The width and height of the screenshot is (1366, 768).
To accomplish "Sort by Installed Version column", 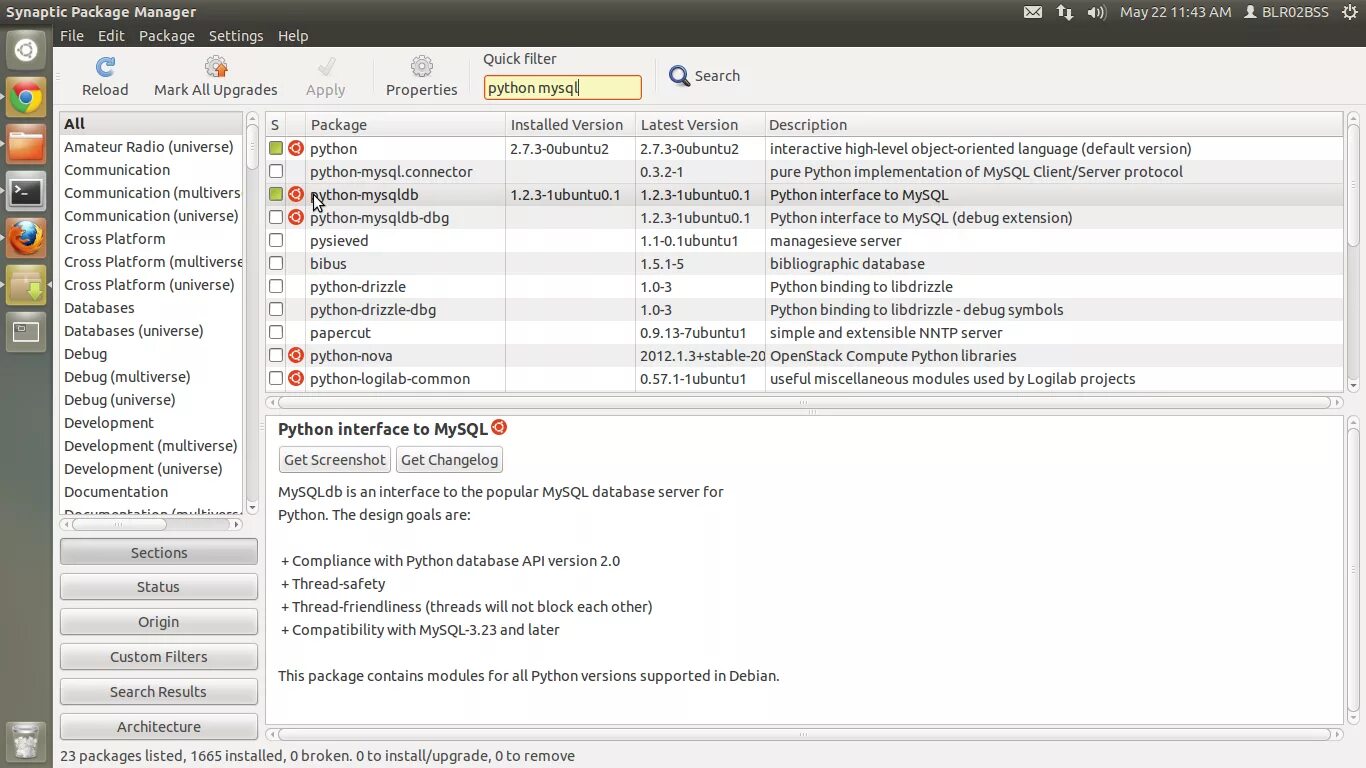I will (x=570, y=125).
